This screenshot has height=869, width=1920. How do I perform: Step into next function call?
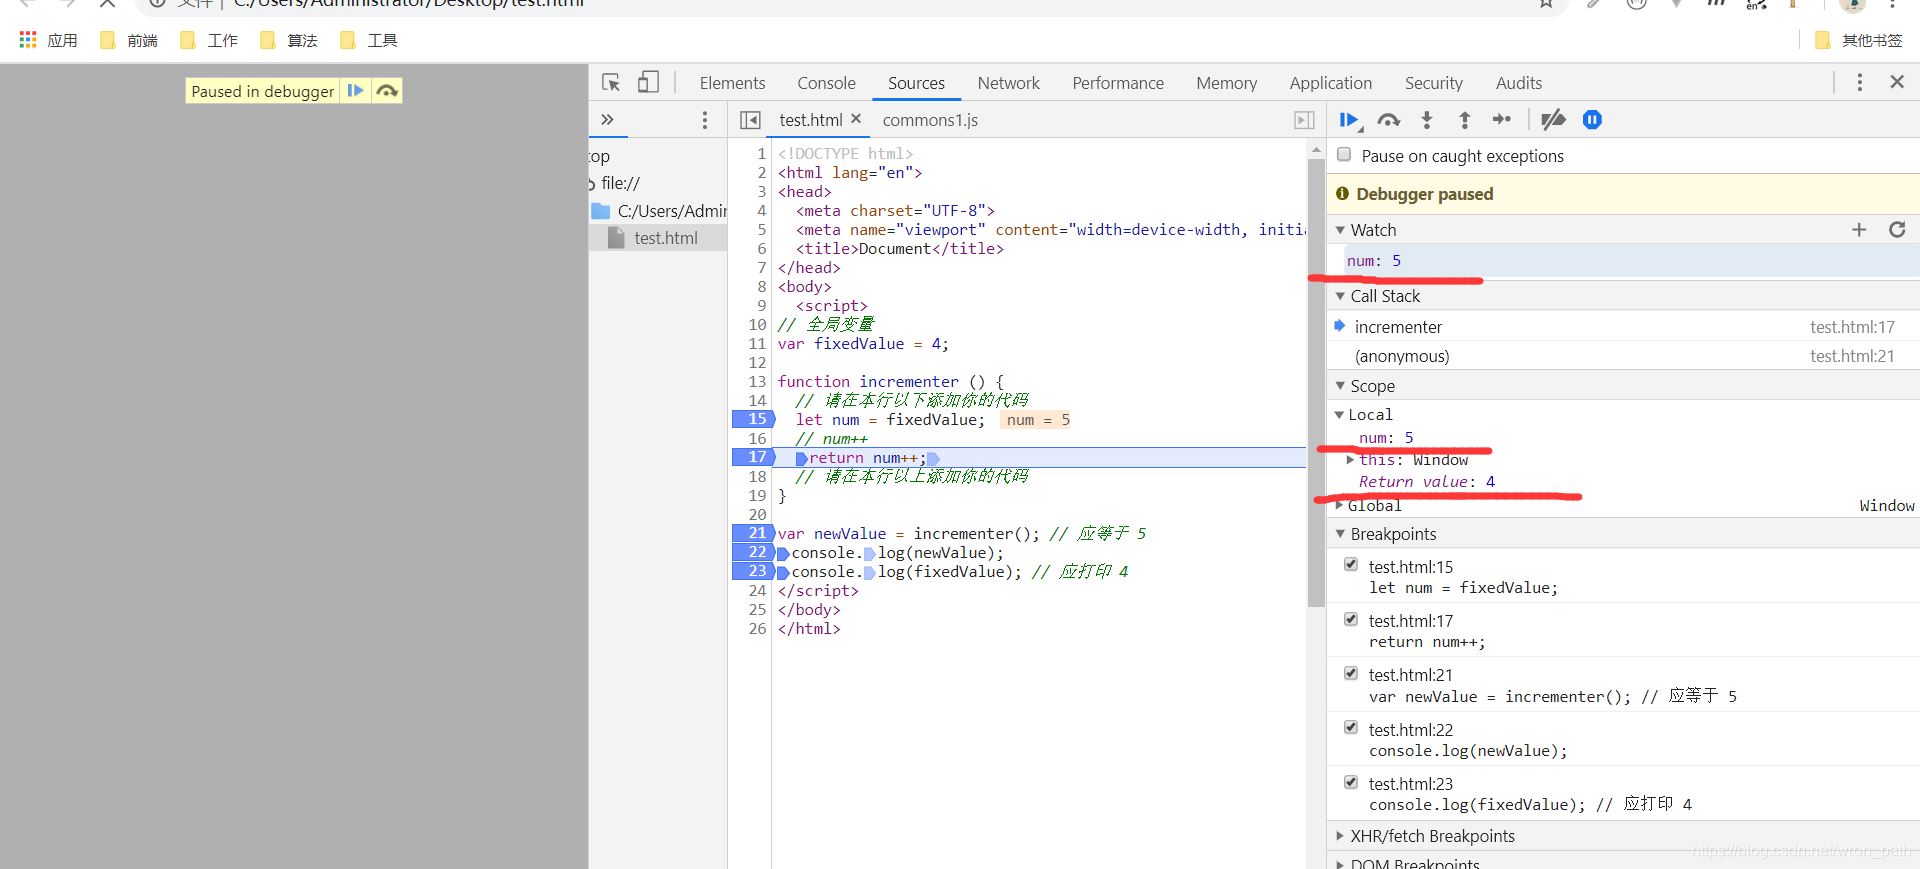pyautogui.click(x=1427, y=120)
